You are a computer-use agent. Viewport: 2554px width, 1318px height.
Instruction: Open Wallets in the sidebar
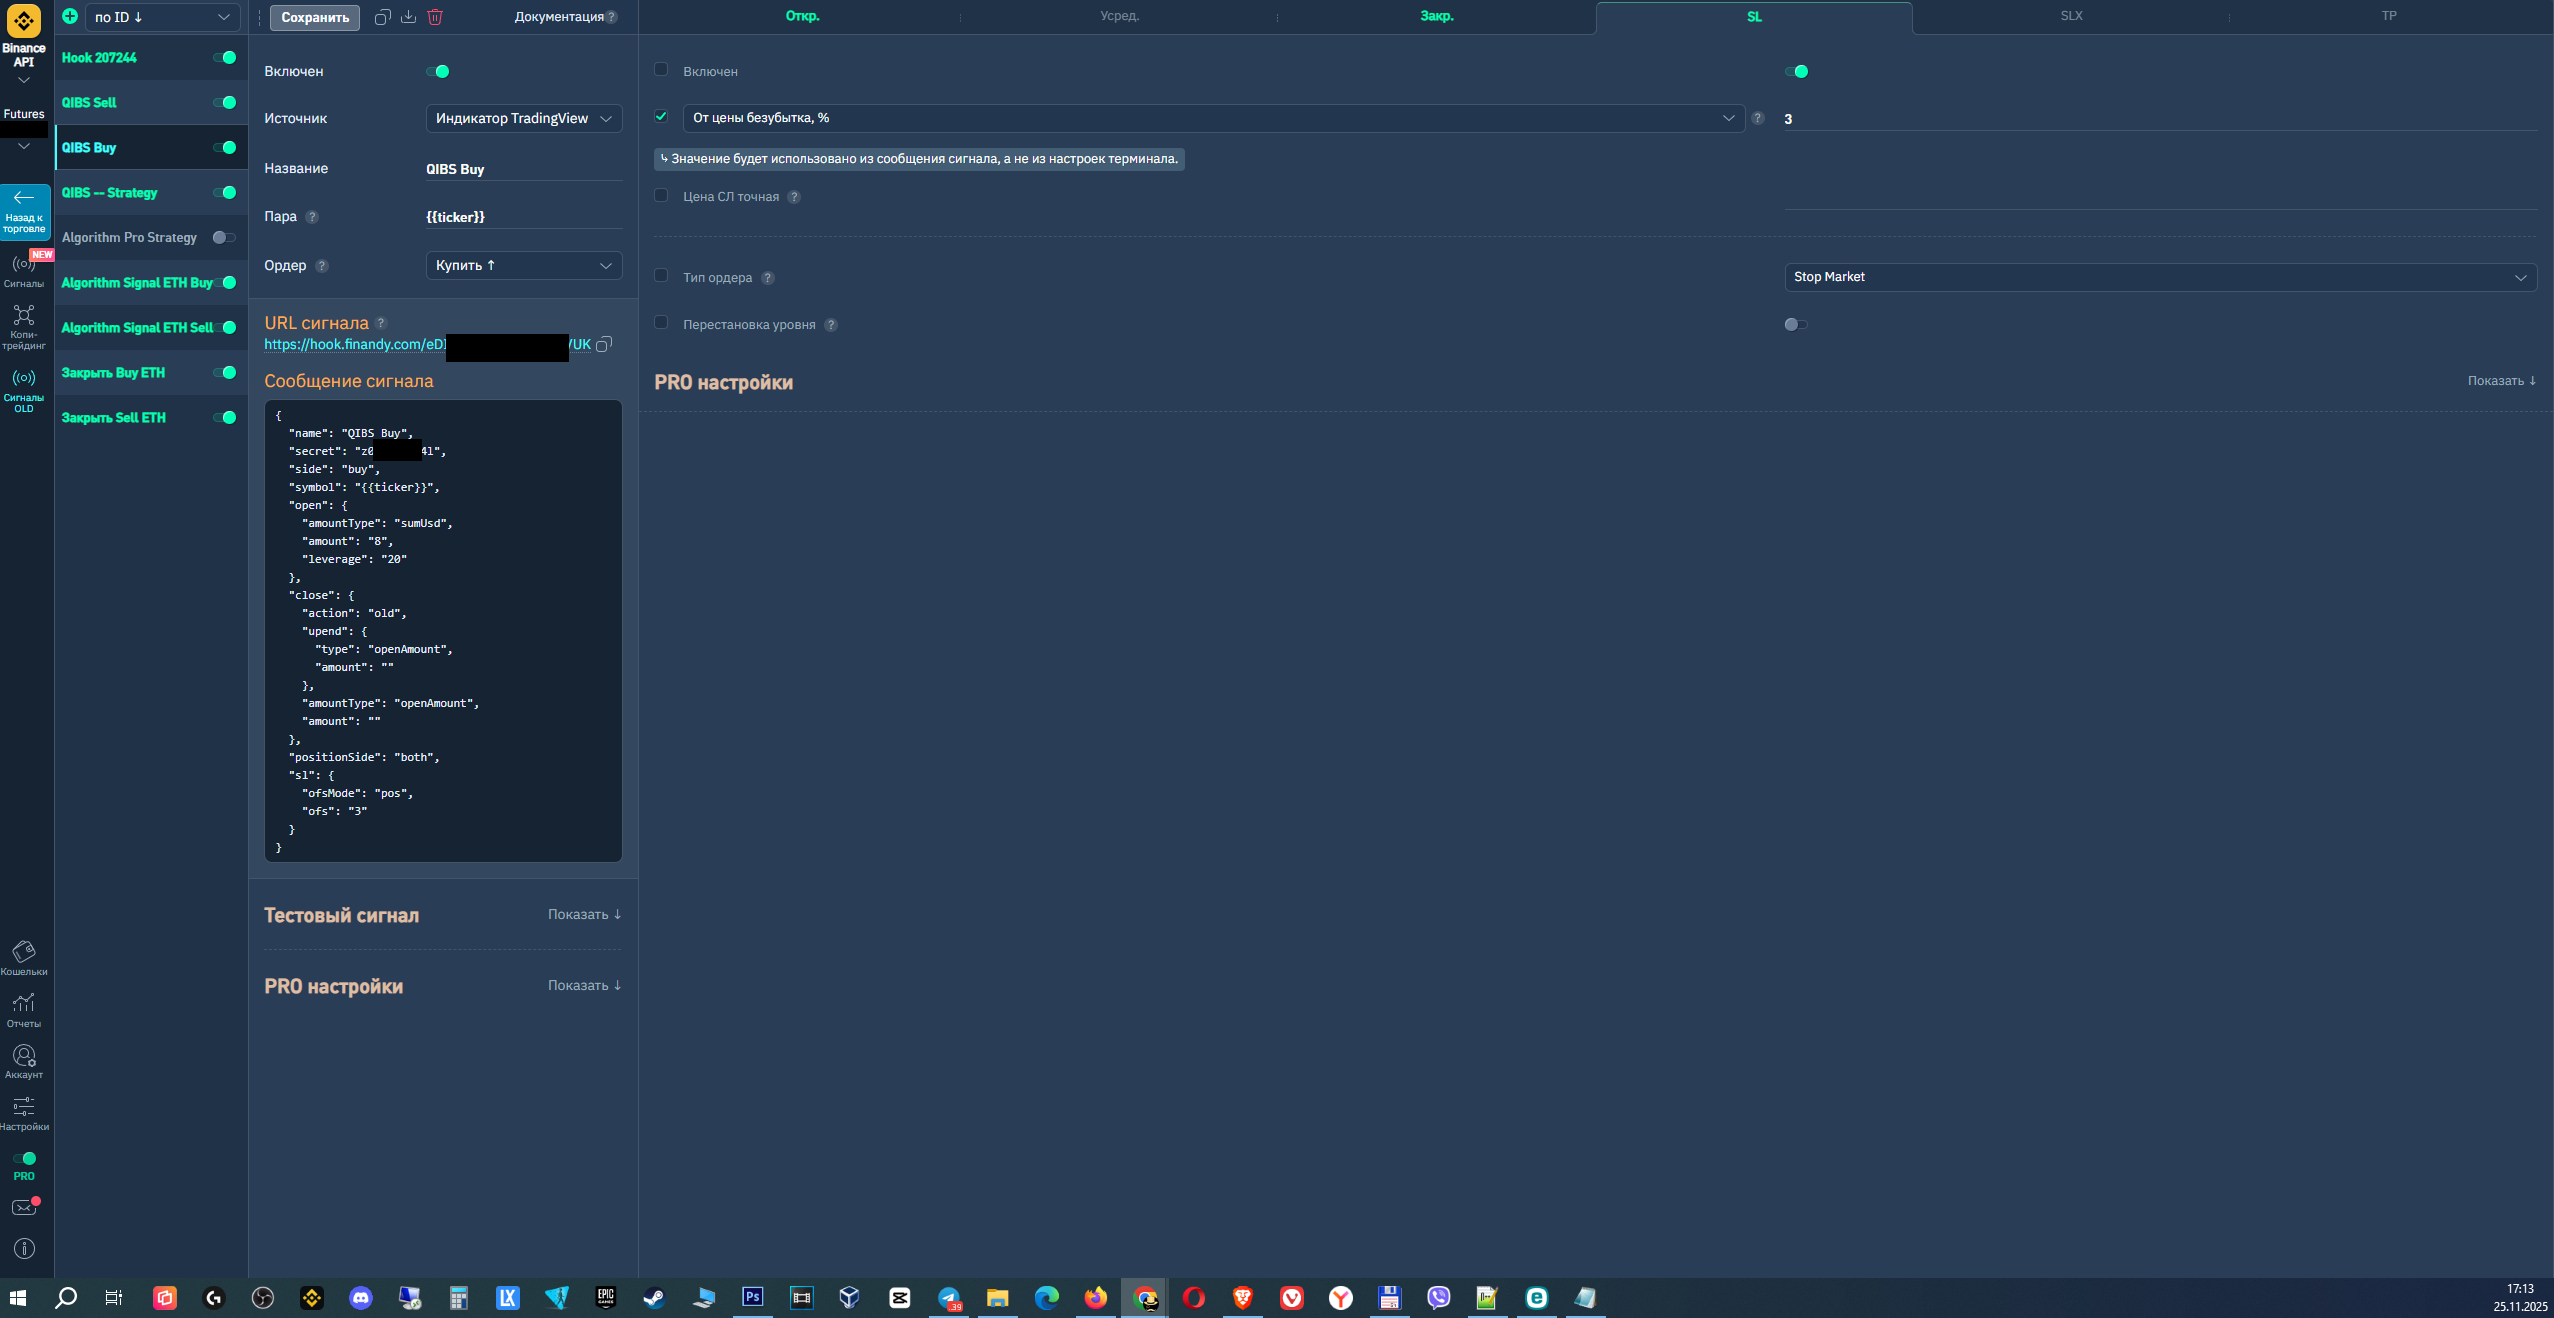[x=24, y=957]
